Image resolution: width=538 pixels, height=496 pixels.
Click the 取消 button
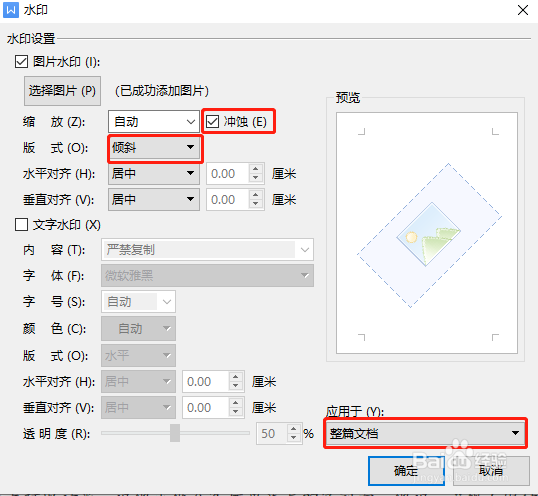(491, 471)
